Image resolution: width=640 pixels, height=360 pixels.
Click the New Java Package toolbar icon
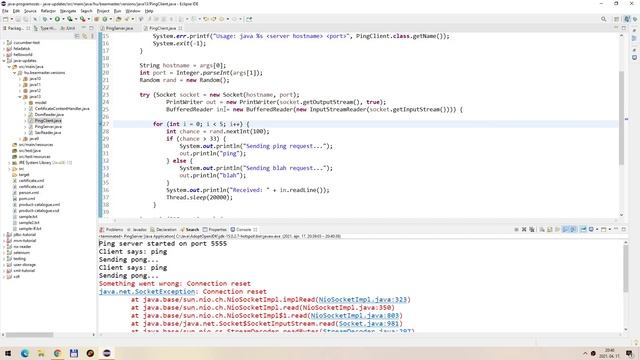click(96, 19)
